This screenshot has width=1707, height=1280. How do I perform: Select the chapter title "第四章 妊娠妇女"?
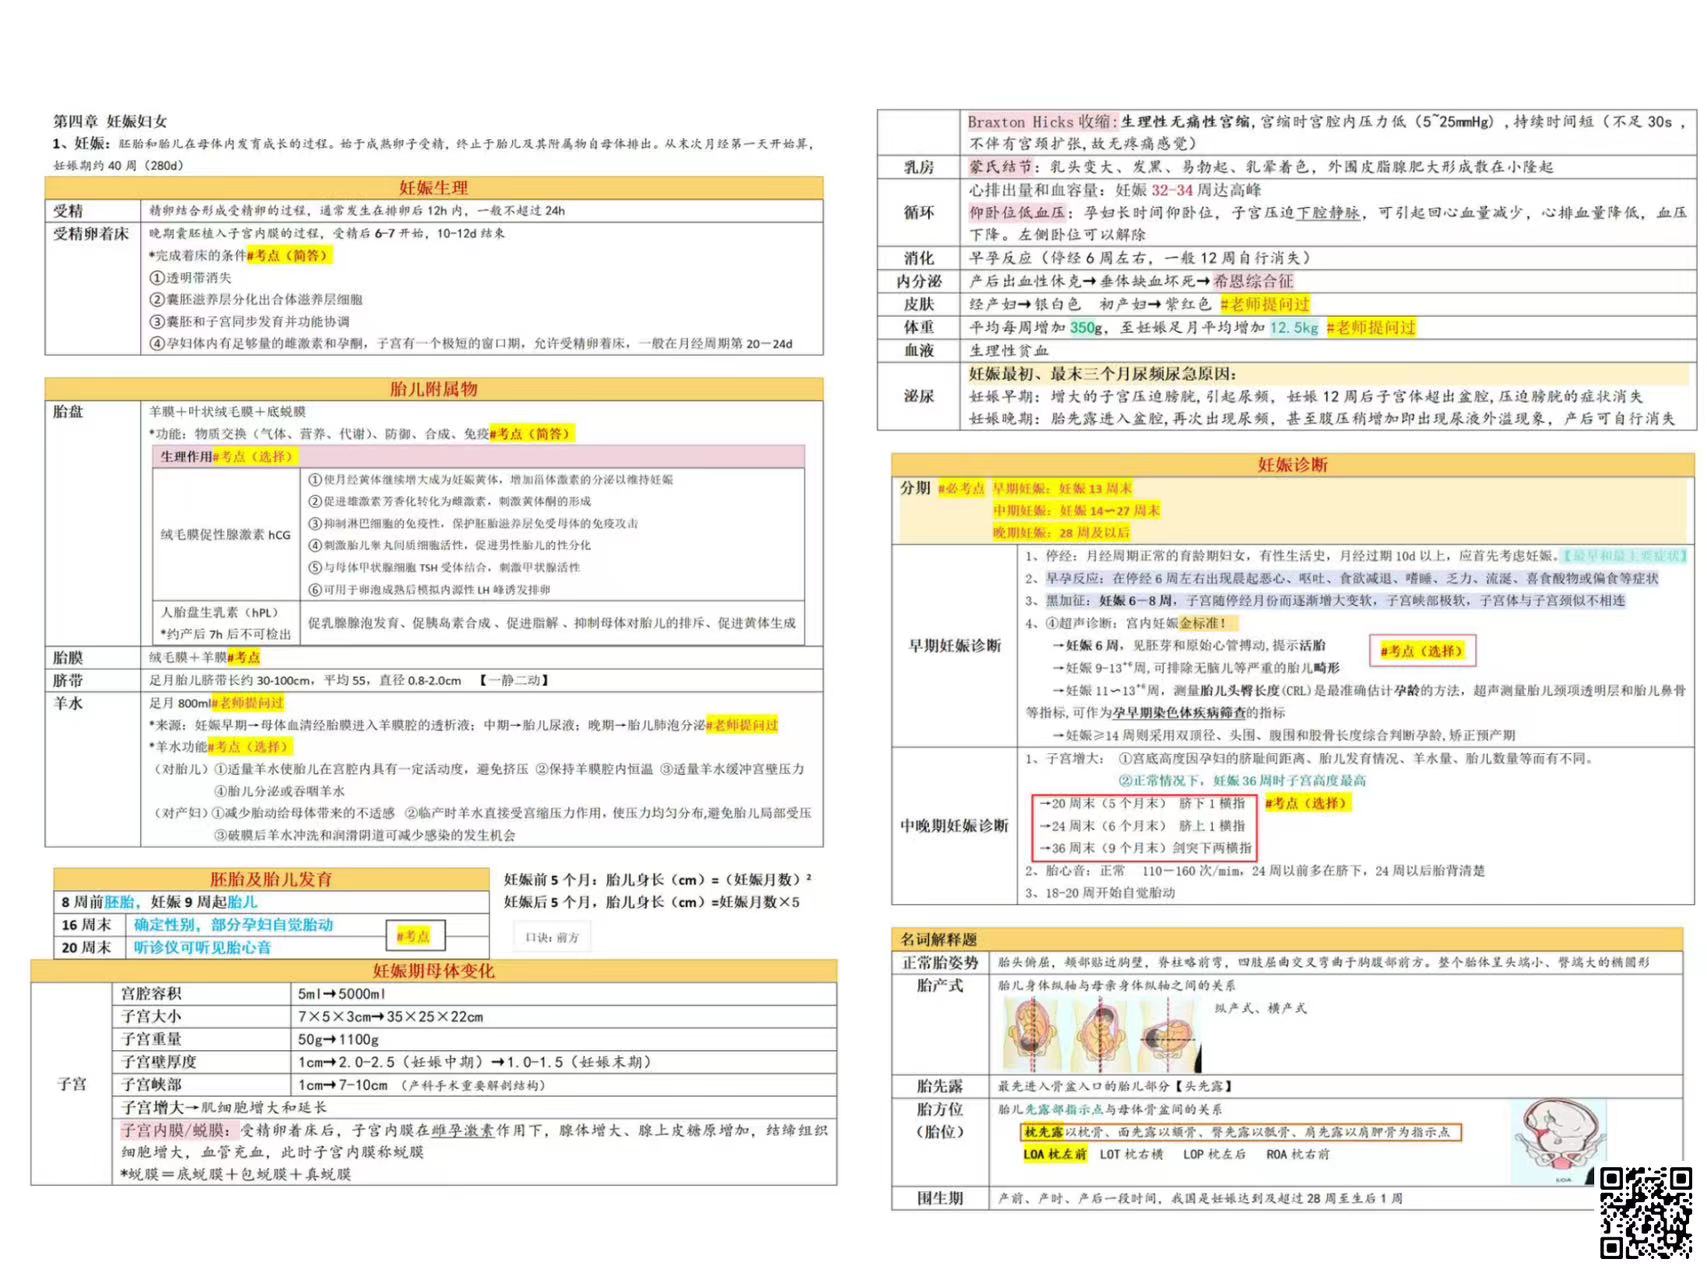click(x=110, y=121)
